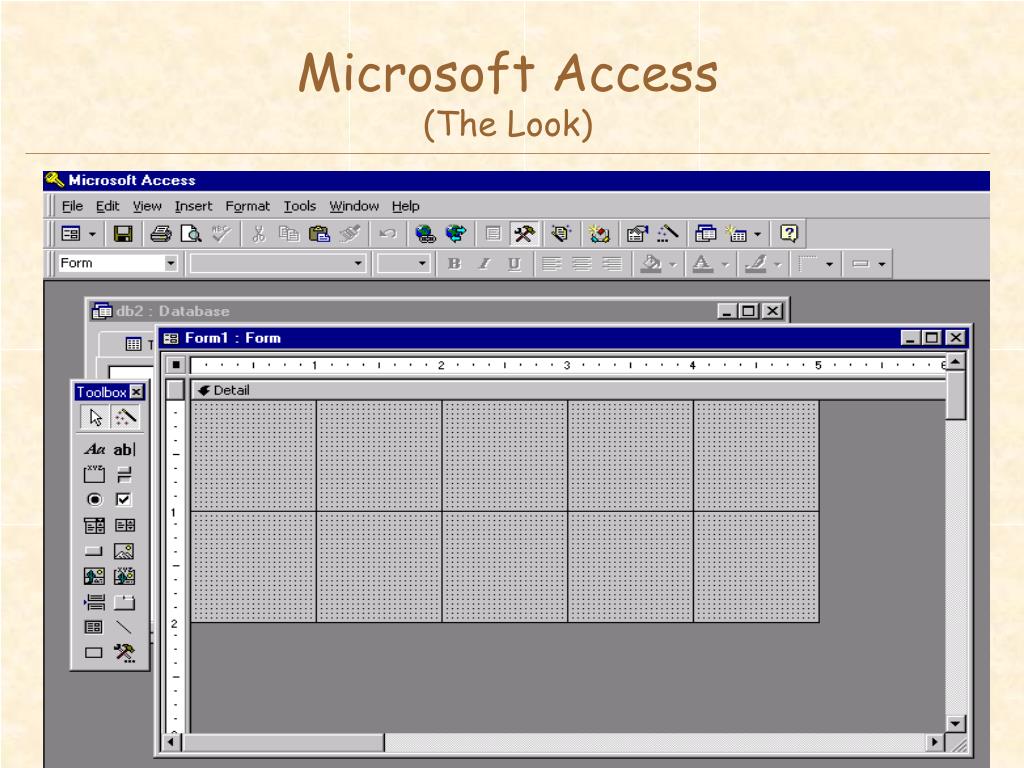The height and width of the screenshot is (768, 1024).
Task: Click the Save toolbar icon
Action: (123, 234)
